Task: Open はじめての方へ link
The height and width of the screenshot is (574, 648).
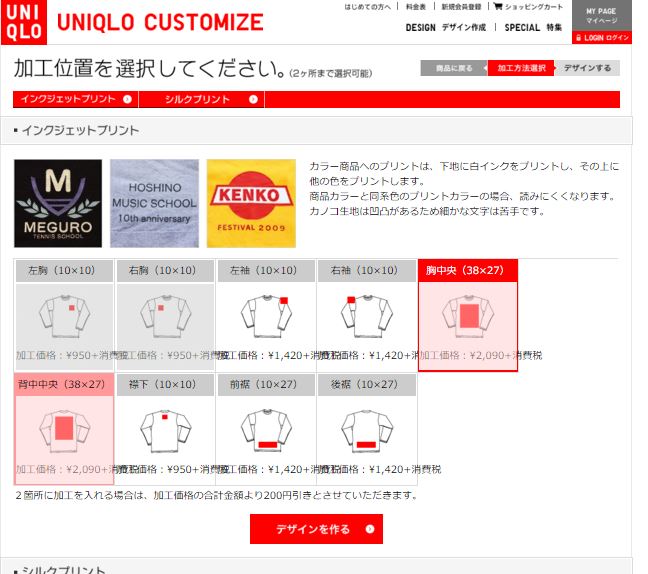Action: tap(367, 7)
